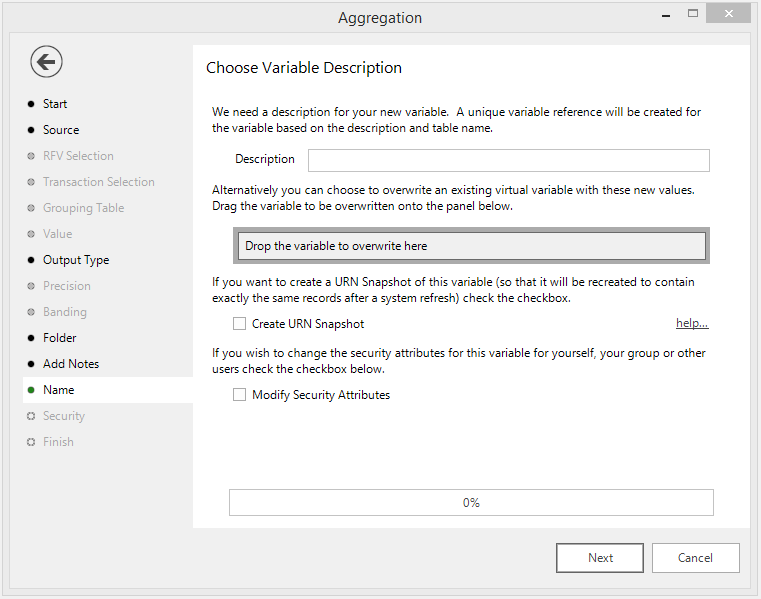This screenshot has height=599, width=761.
Task: Click the Finish step icon
Action: pyautogui.click(x=31, y=442)
